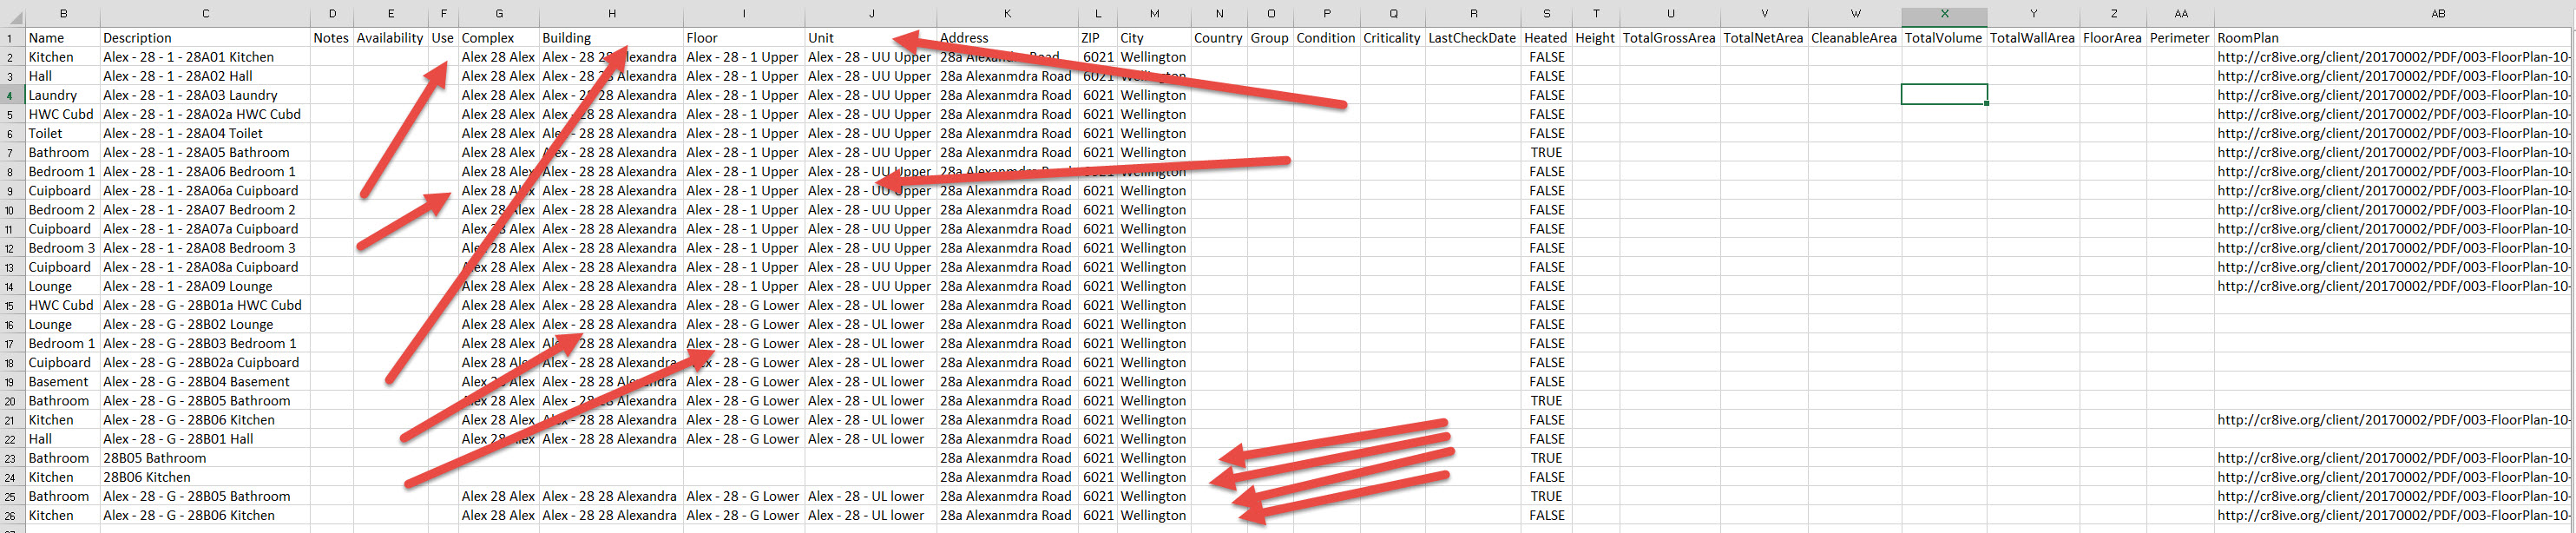Select the column X header
This screenshot has height=533, width=2576.
[x=1943, y=13]
